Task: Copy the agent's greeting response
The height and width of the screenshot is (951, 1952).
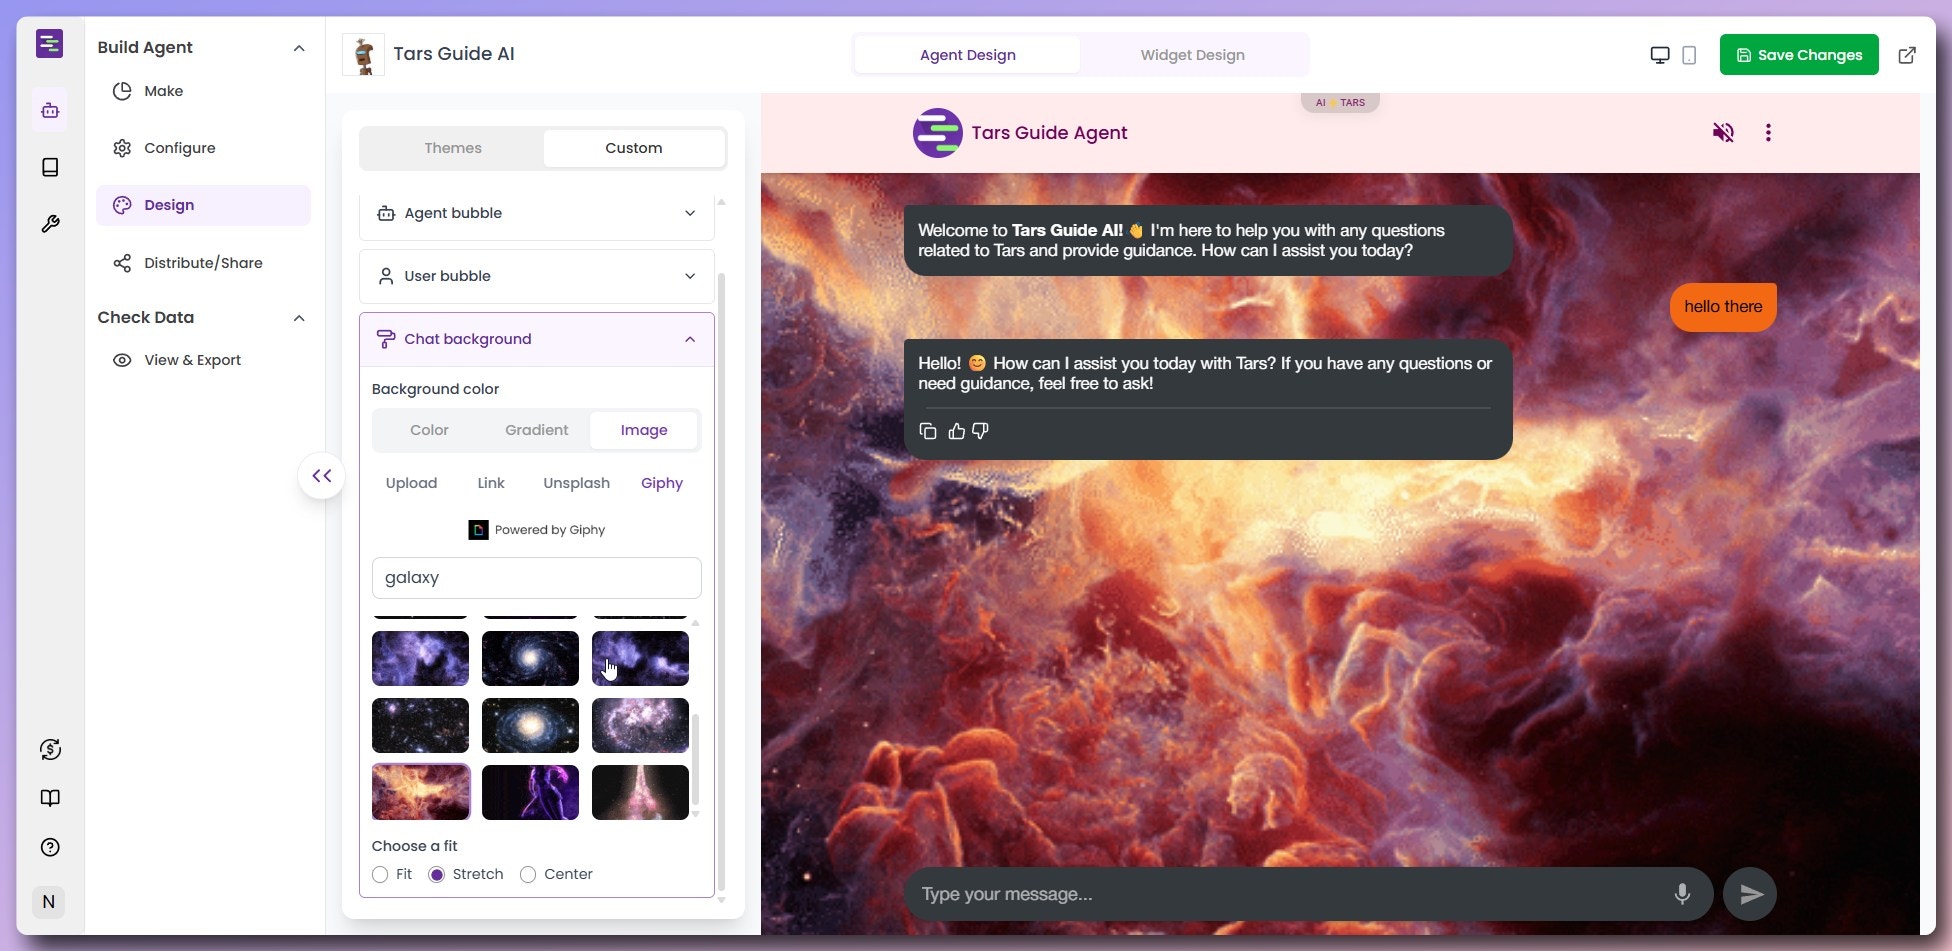Action: click(x=928, y=431)
